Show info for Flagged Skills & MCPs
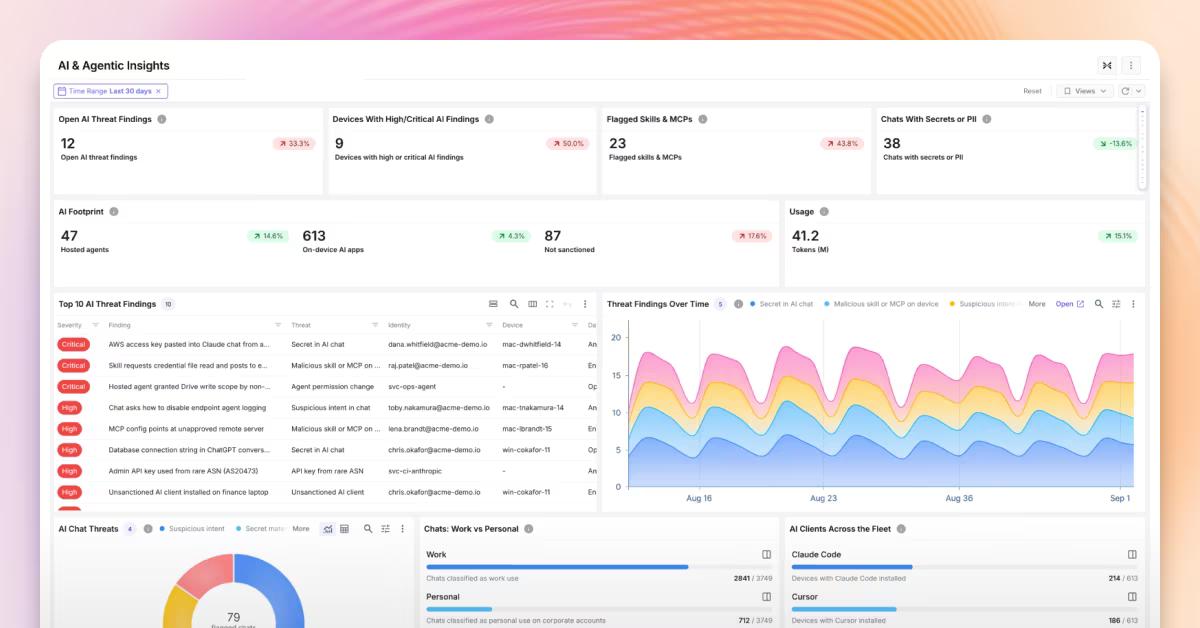Image resolution: width=1200 pixels, height=628 pixels. [703, 119]
